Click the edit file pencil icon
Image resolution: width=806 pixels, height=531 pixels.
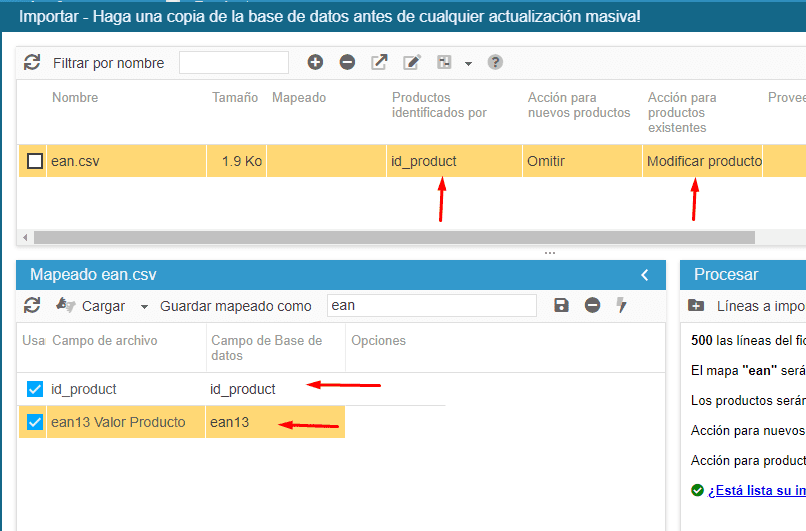click(x=411, y=62)
